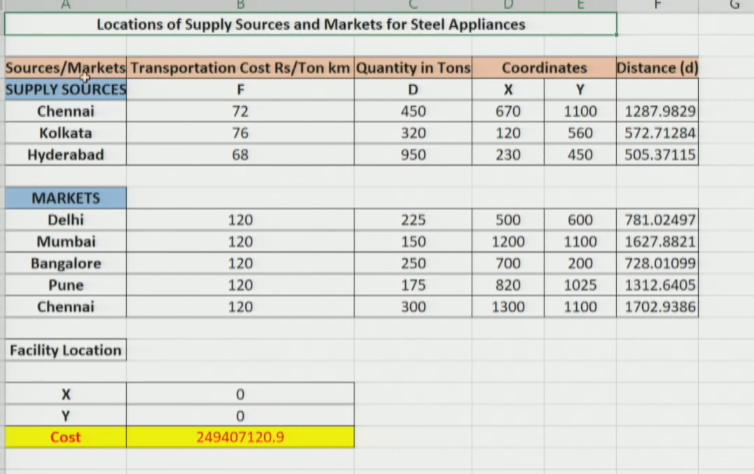The width and height of the screenshot is (754, 474).
Task: Click the X coordinate value 670
Action: [508, 112]
